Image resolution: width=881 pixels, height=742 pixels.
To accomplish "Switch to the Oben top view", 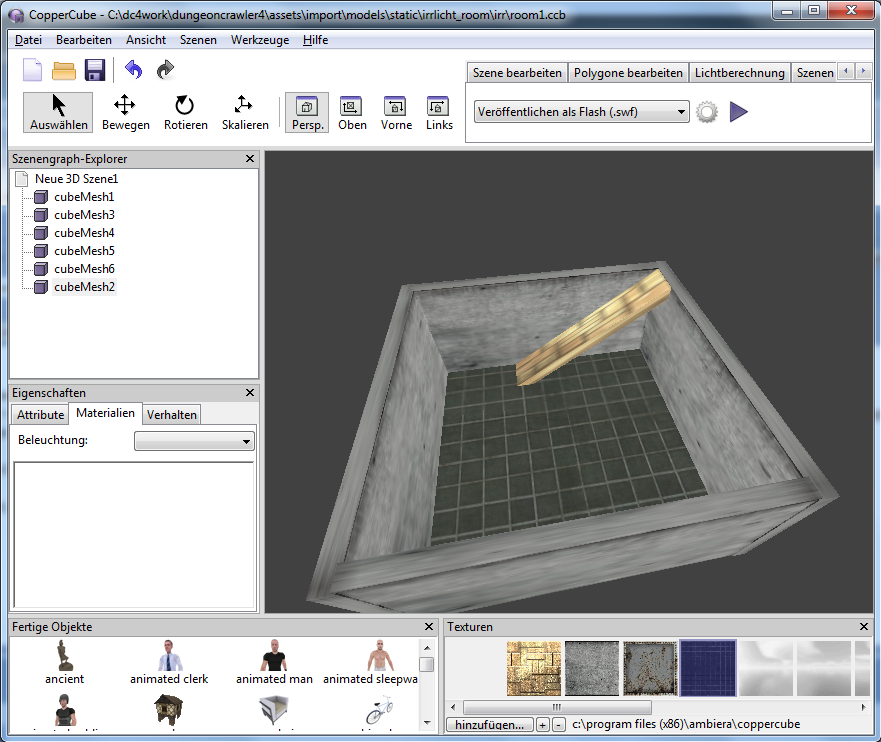I will [352, 113].
